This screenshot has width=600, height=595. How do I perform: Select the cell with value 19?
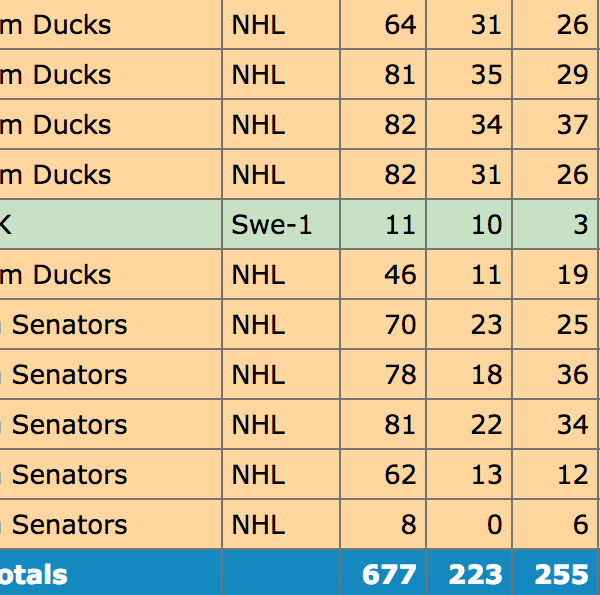tap(573, 275)
